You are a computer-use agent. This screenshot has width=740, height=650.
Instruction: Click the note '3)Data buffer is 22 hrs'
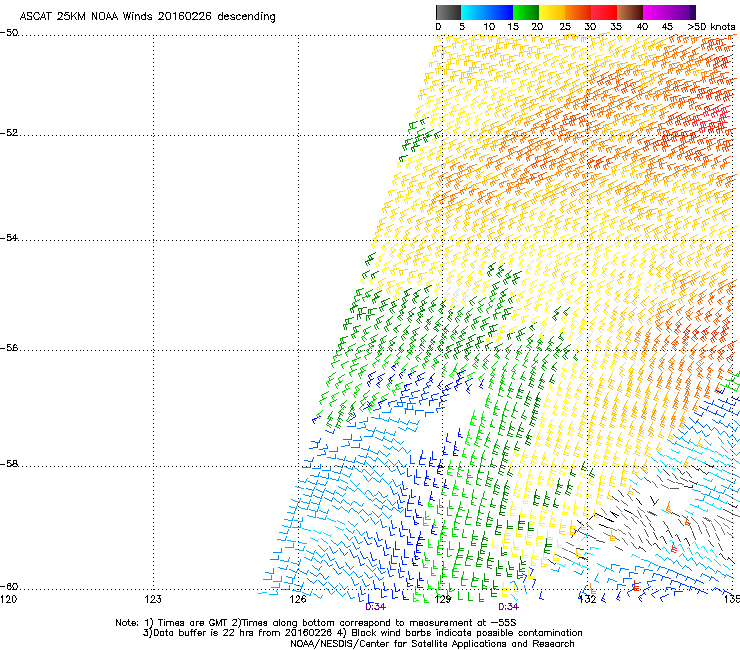pyautogui.click(x=362, y=633)
